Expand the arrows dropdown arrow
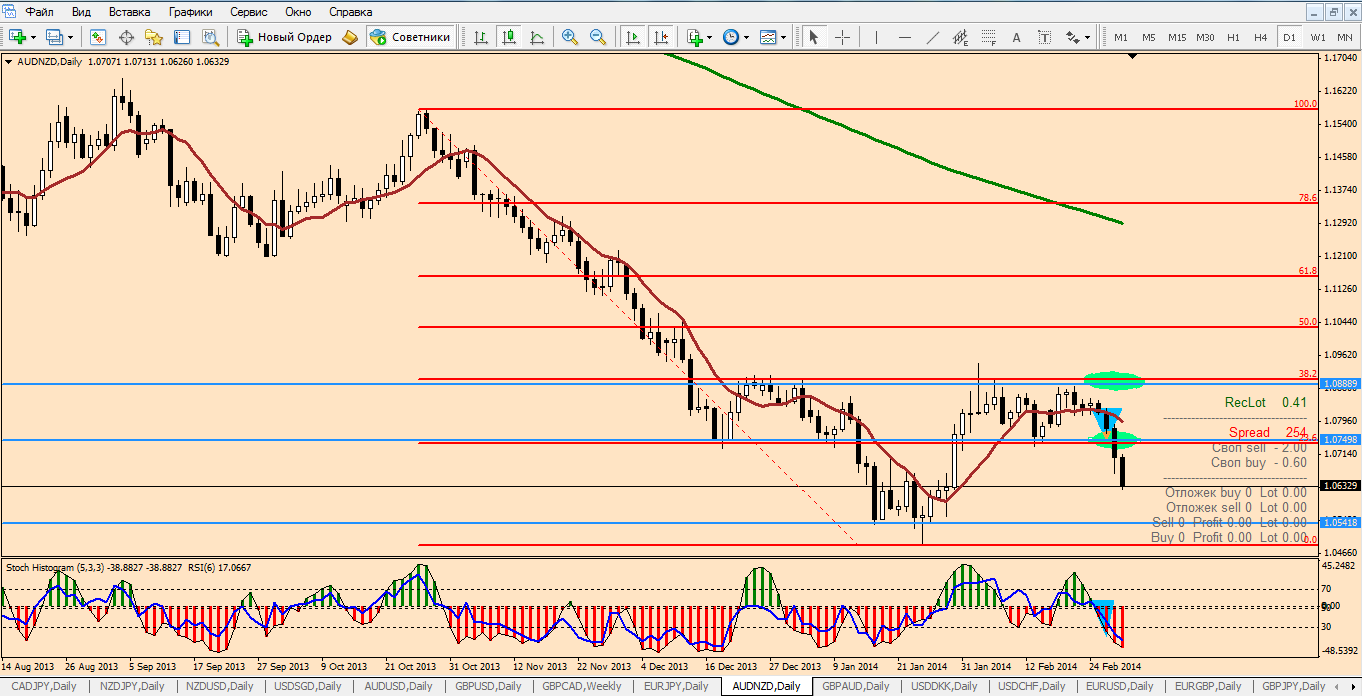 1088,37
